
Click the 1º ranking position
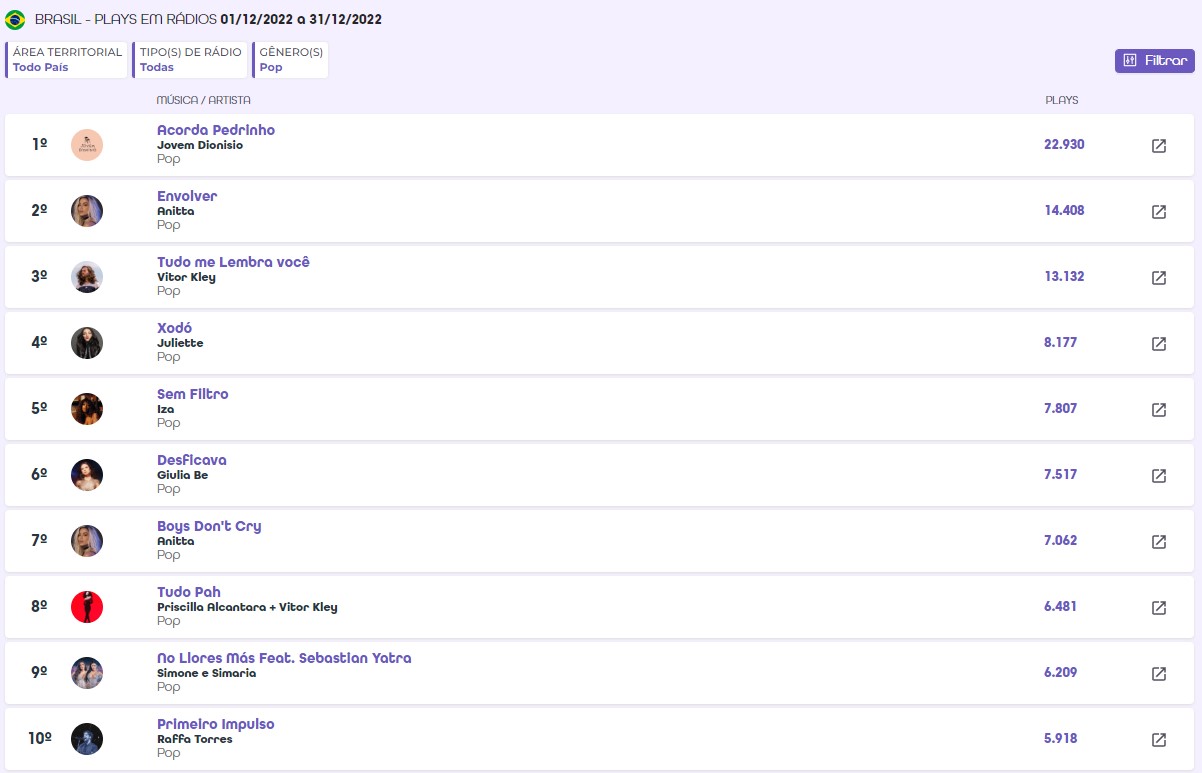click(40, 145)
